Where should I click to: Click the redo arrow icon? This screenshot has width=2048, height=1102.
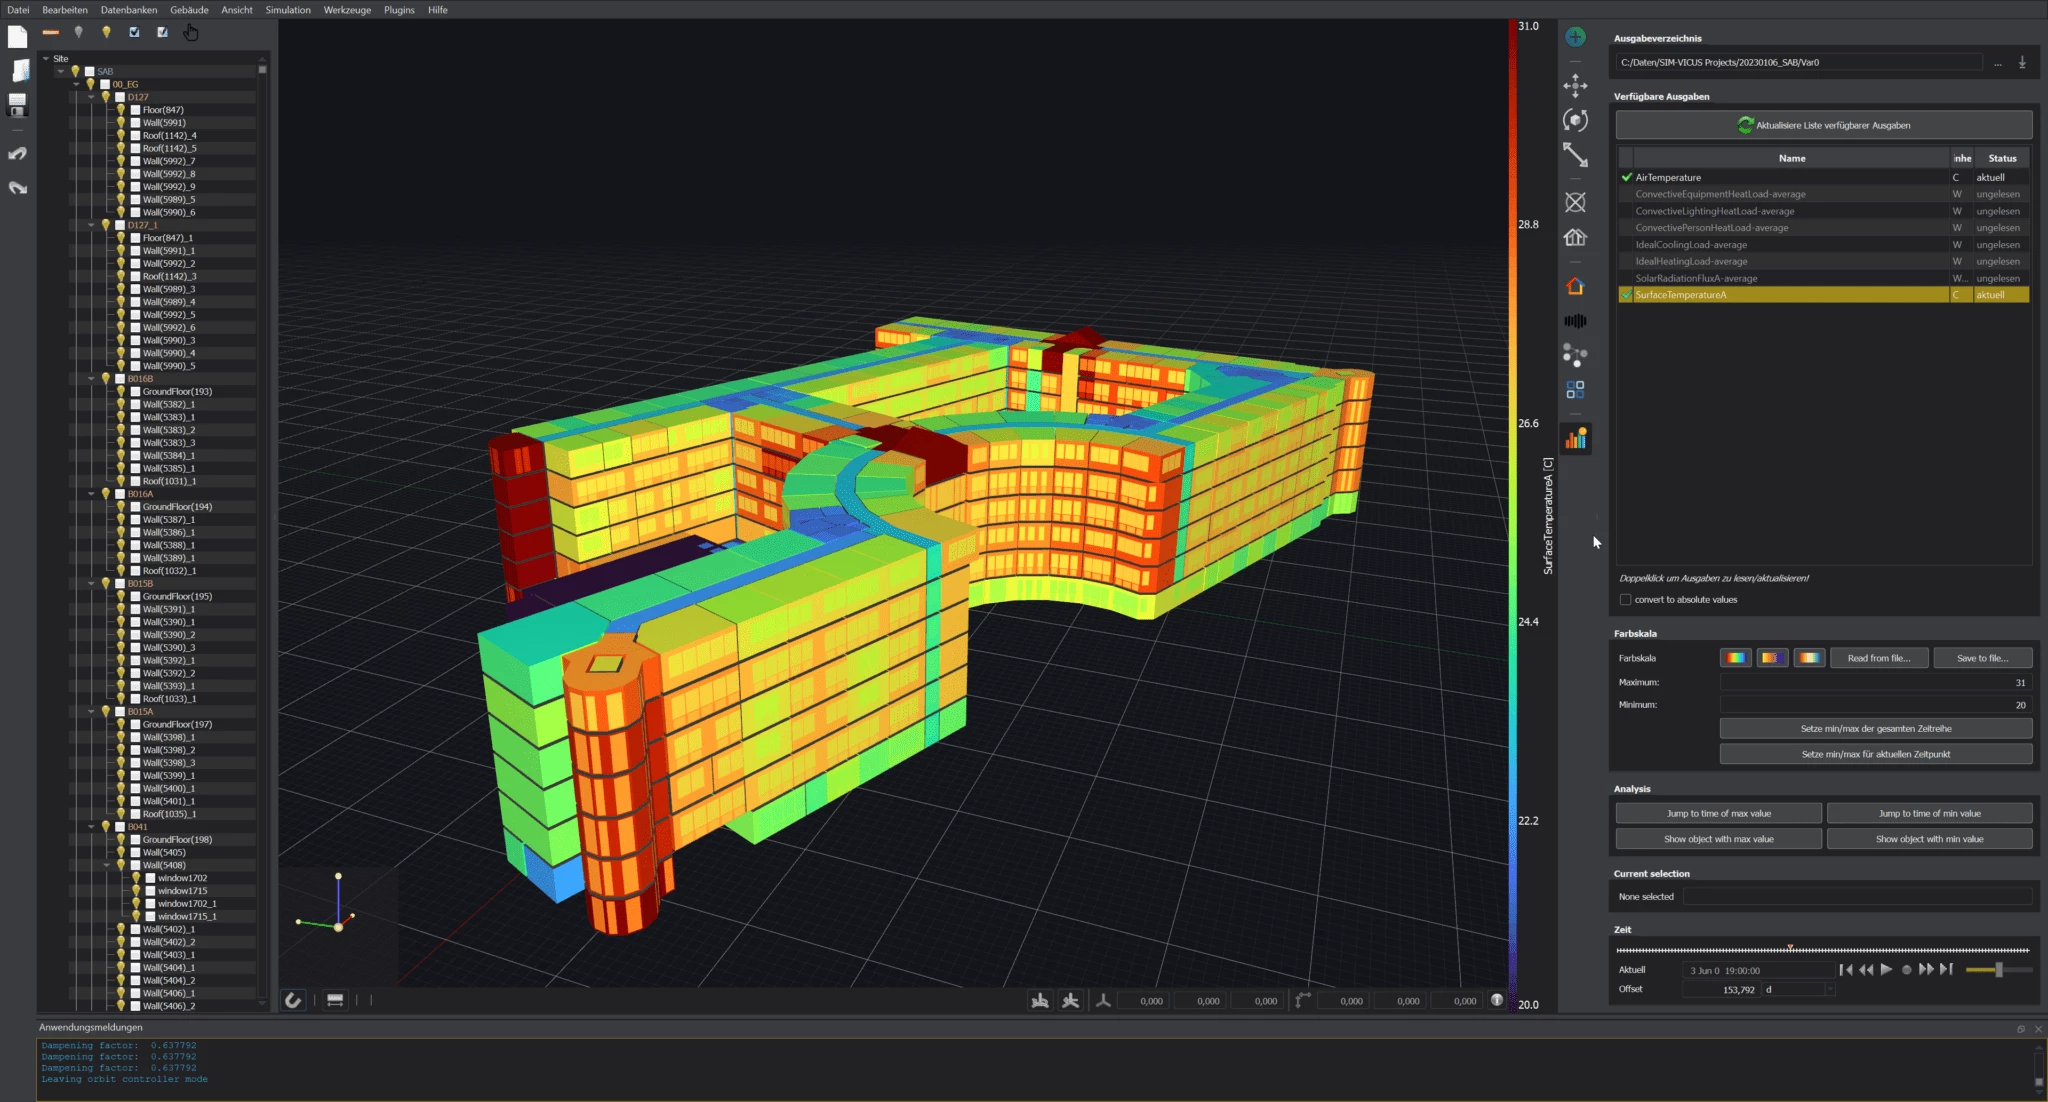click(x=17, y=188)
